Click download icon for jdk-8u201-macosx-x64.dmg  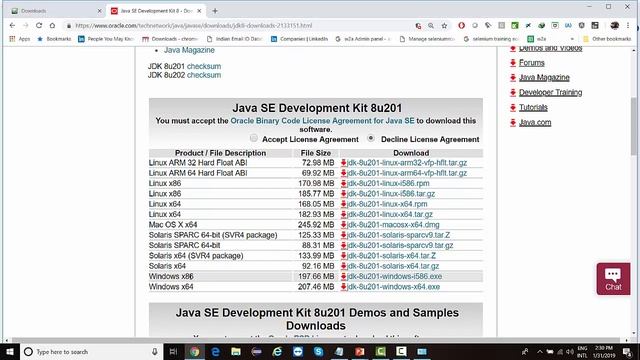344,224
